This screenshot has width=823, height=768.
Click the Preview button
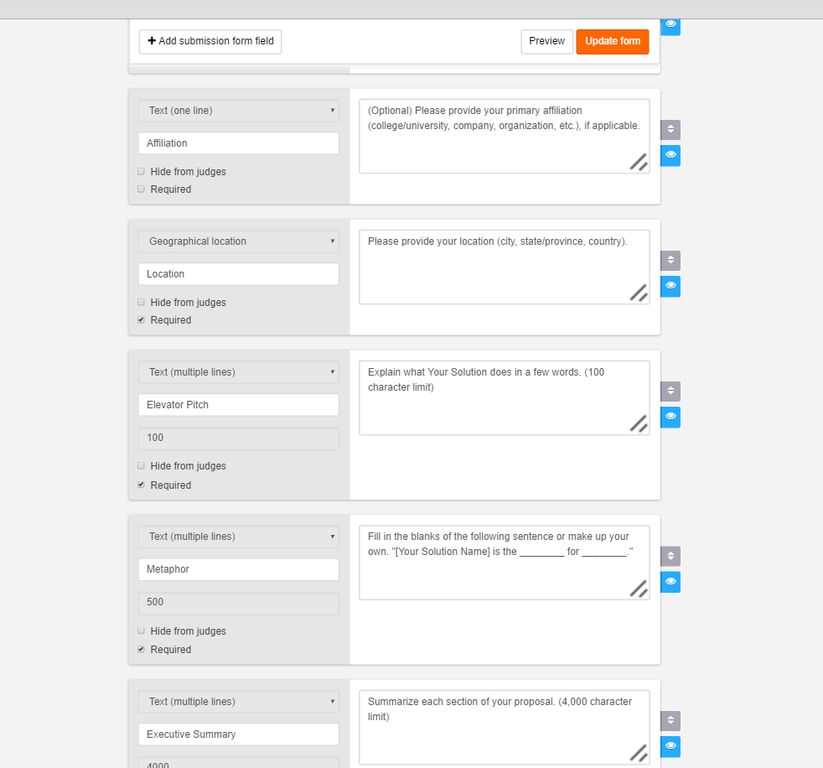point(546,41)
